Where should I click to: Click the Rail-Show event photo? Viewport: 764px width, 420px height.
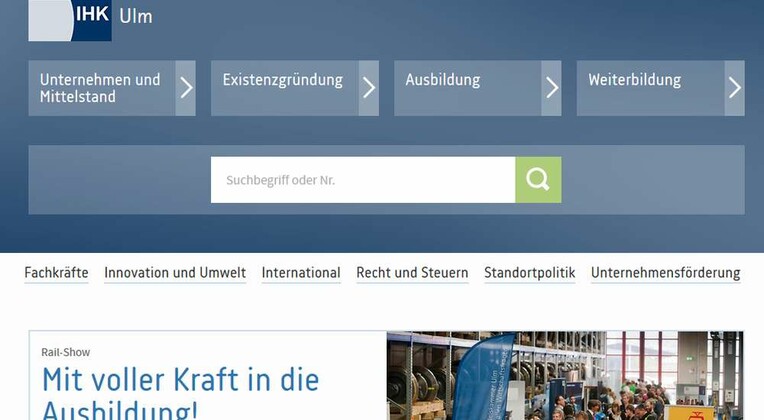pos(565,376)
